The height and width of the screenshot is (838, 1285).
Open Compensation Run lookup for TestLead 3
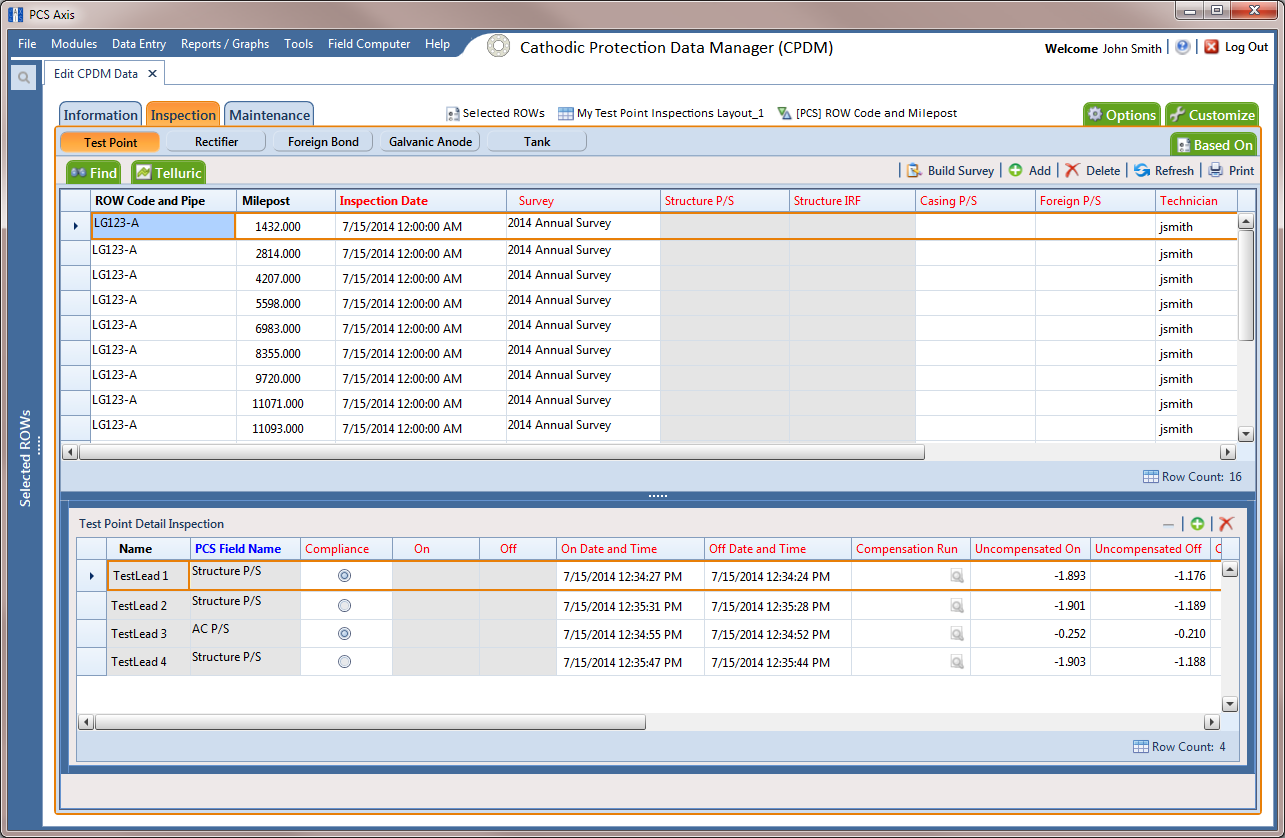point(957,634)
